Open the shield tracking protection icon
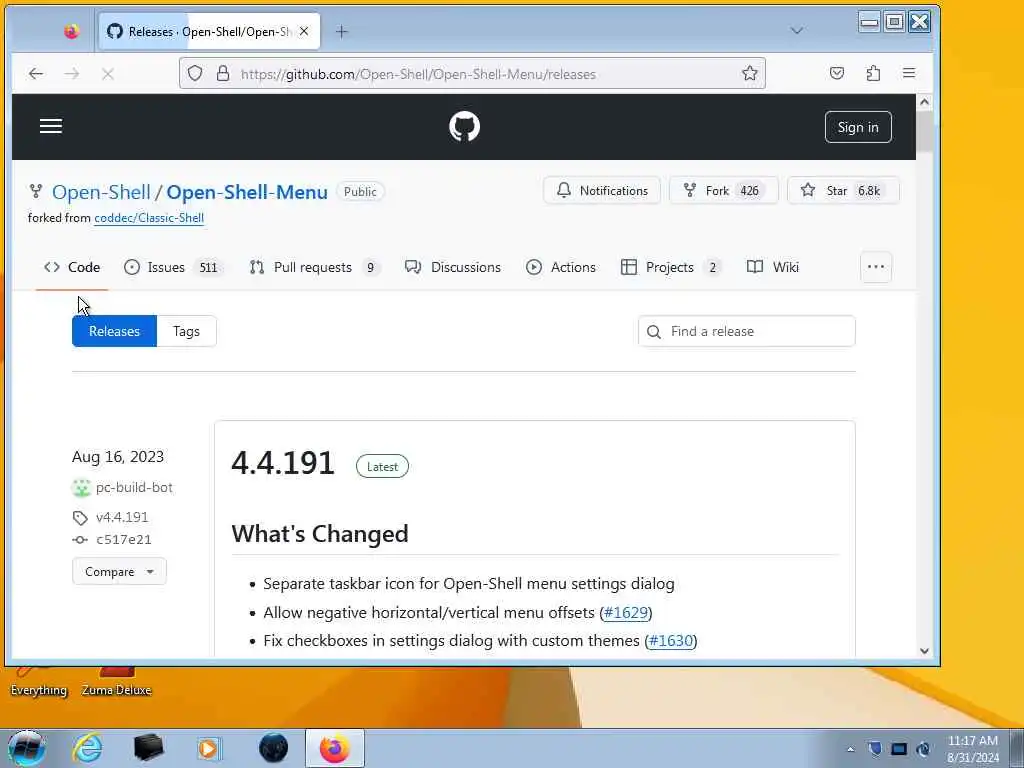Viewport: 1024px width, 768px height. [x=195, y=73]
